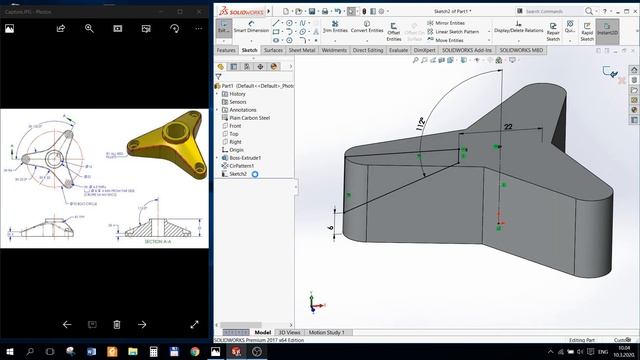Click Move Entities
The image size is (640, 360).
pos(445,40)
